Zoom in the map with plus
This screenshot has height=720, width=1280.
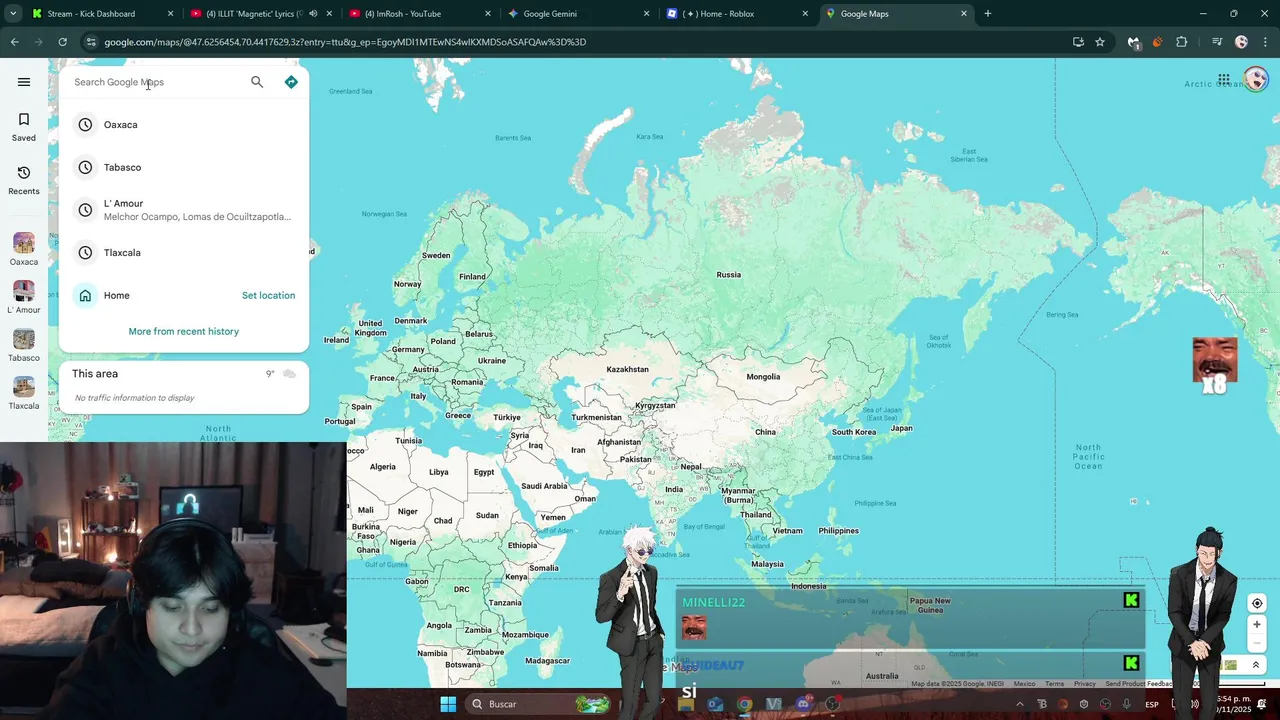pyautogui.click(x=1257, y=625)
